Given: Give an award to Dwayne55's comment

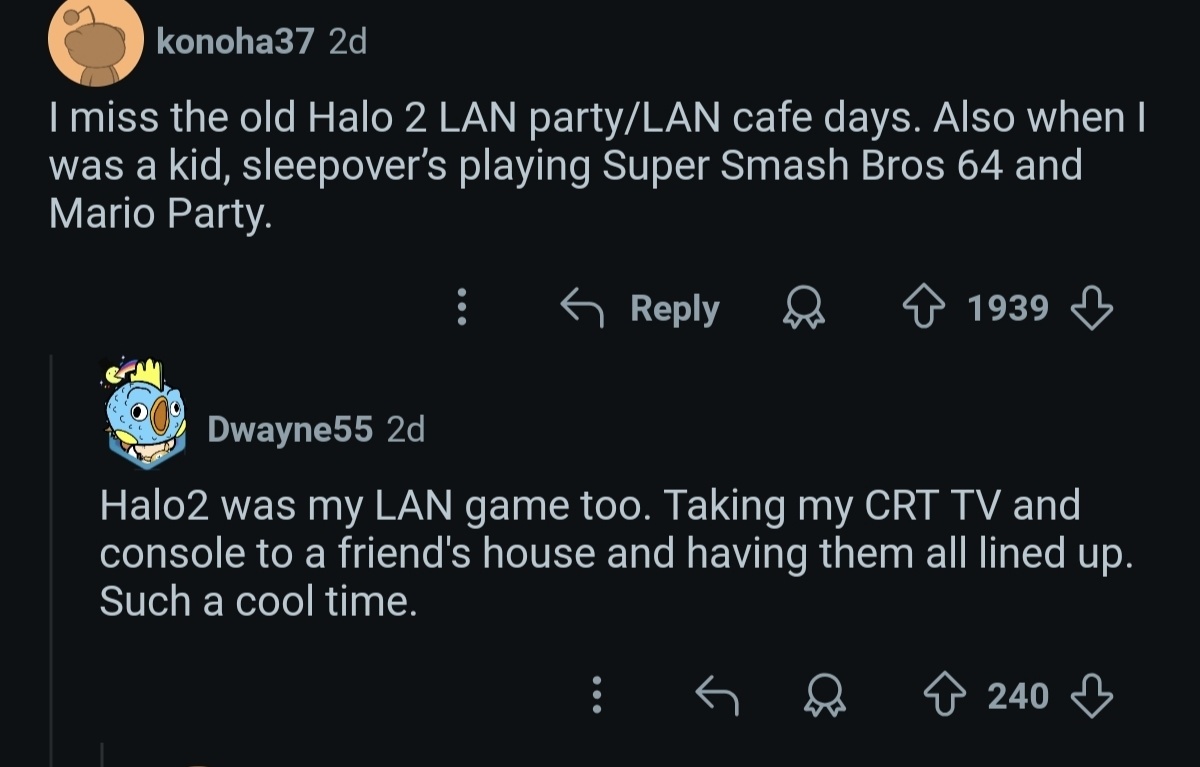Looking at the screenshot, I should pos(824,694).
